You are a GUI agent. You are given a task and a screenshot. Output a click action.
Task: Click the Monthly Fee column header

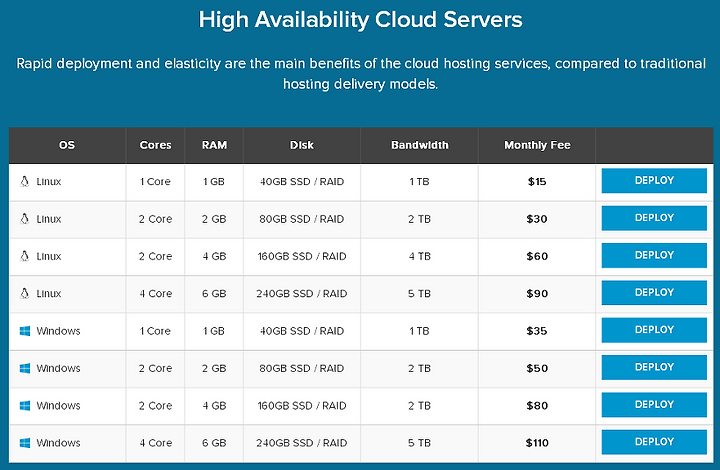(x=537, y=145)
